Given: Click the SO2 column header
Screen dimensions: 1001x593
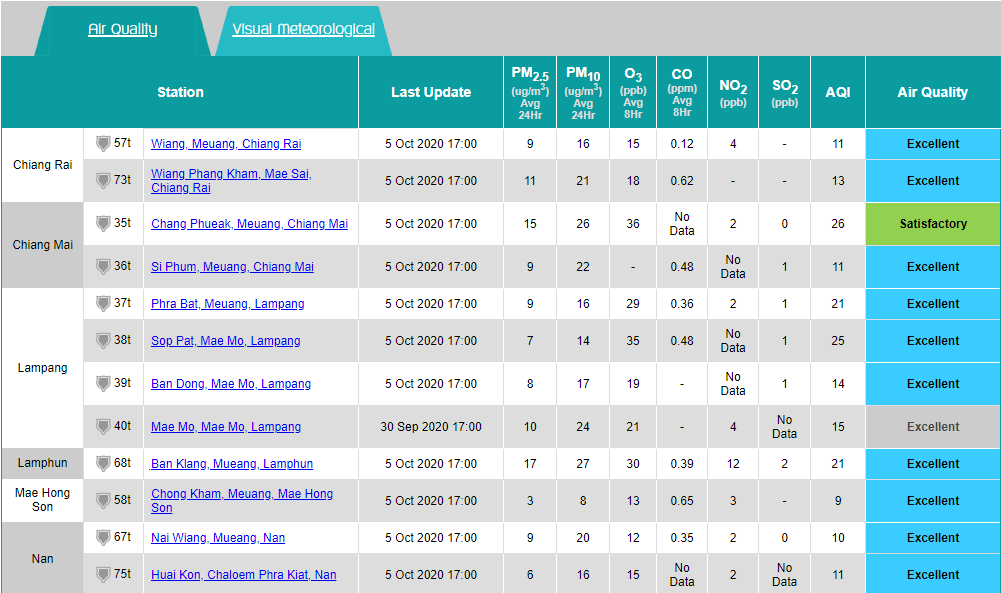Looking at the screenshot, I should click(x=785, y=92).
